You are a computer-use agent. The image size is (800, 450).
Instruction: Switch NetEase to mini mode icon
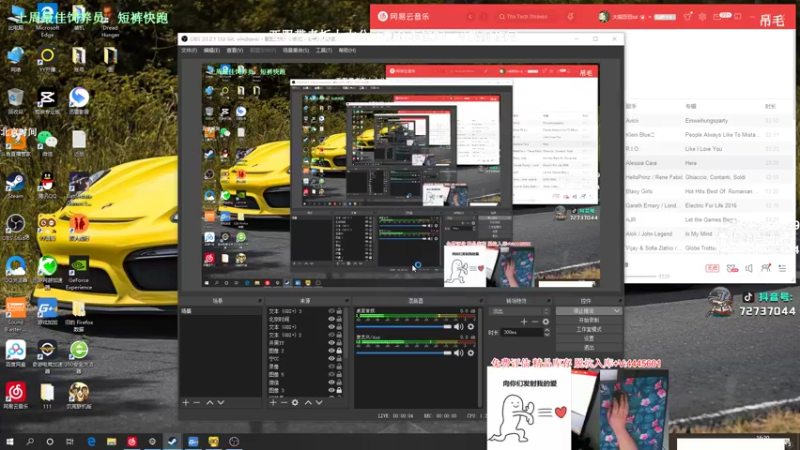738,17
